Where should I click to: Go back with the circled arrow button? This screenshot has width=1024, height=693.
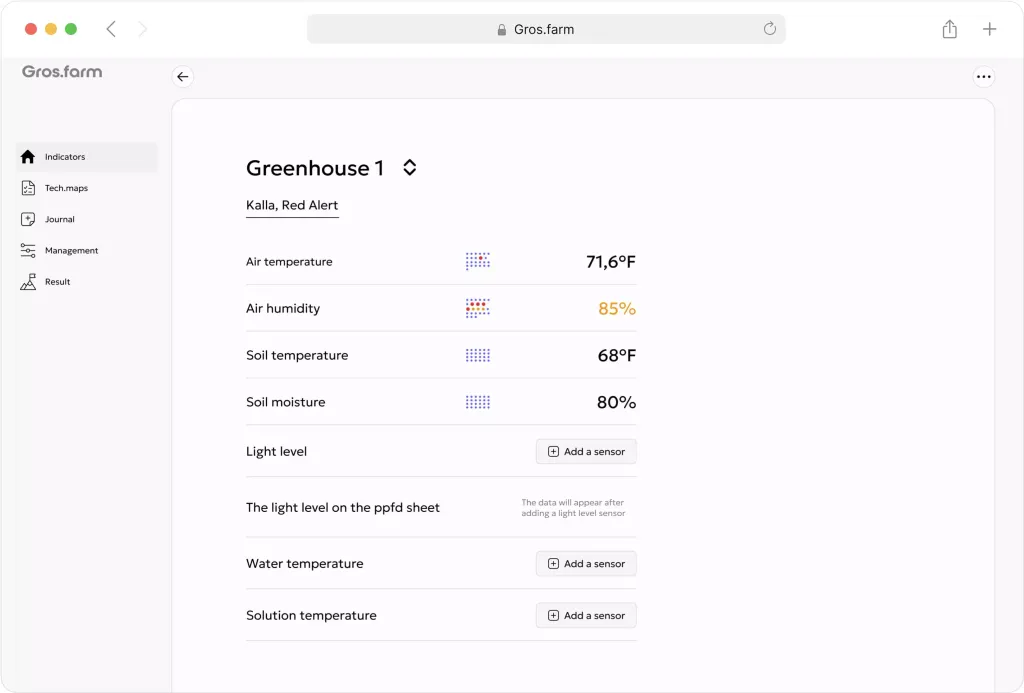[x=183, y=76]
